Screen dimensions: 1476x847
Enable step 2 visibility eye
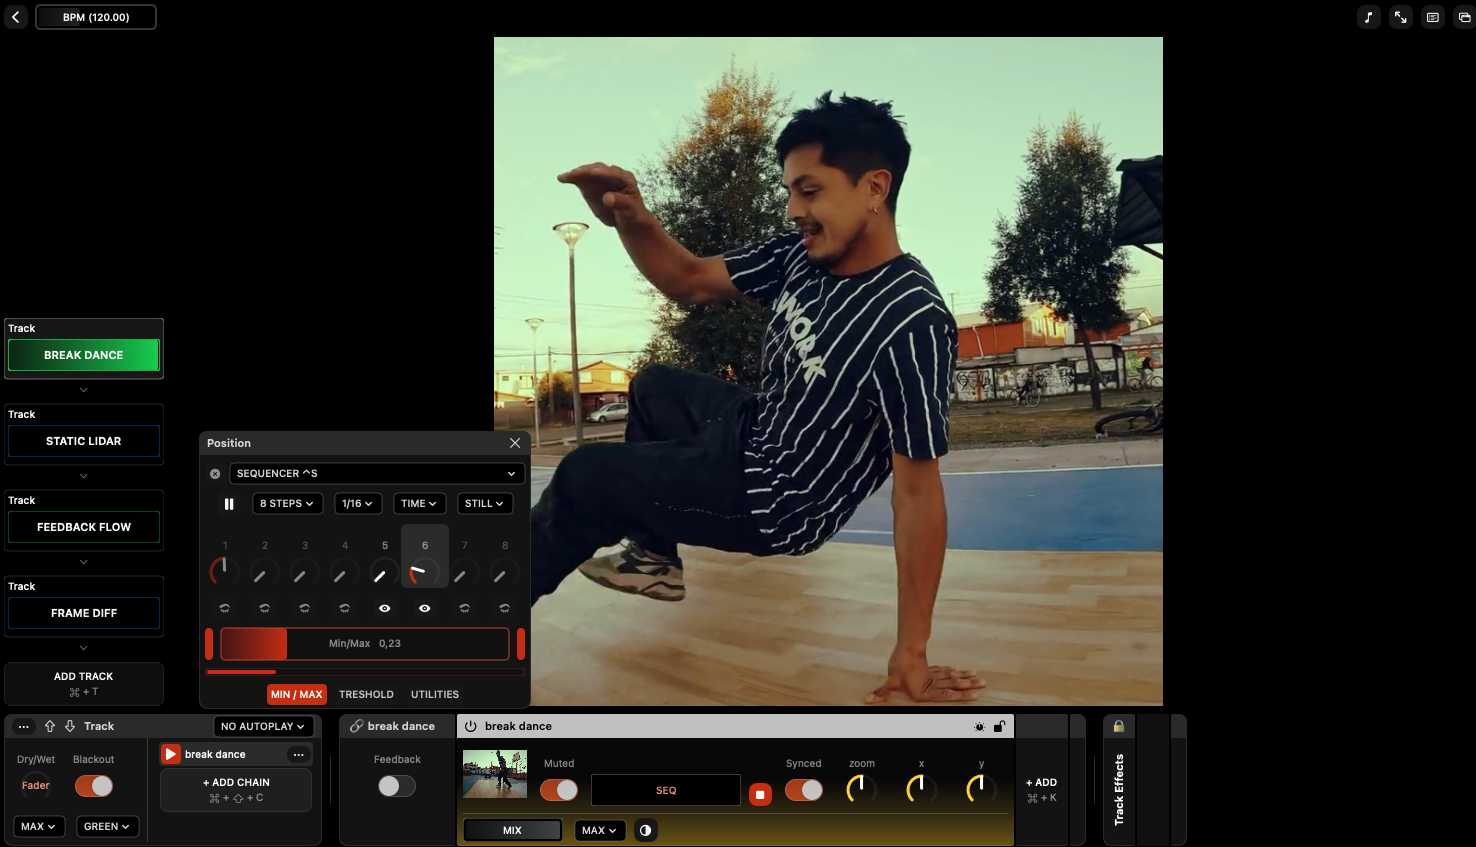click(x=264, y=608)
